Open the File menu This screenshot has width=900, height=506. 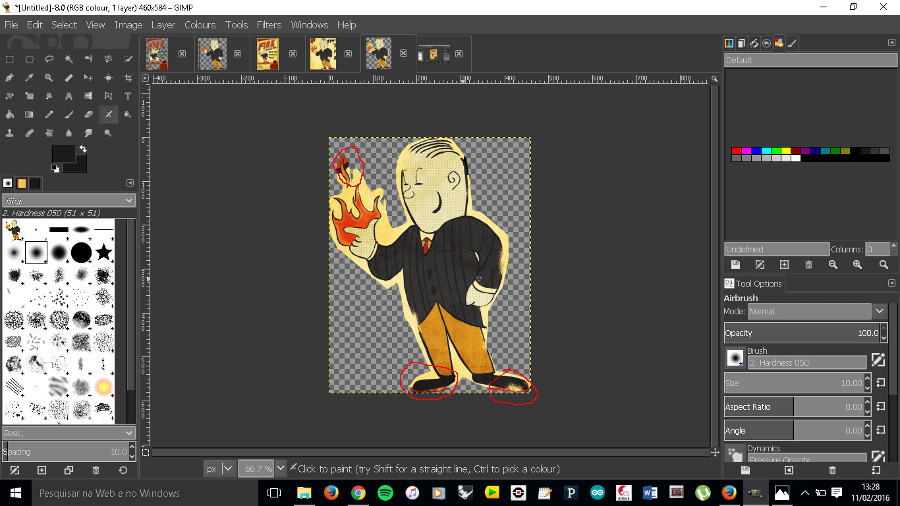coord(11,25)
